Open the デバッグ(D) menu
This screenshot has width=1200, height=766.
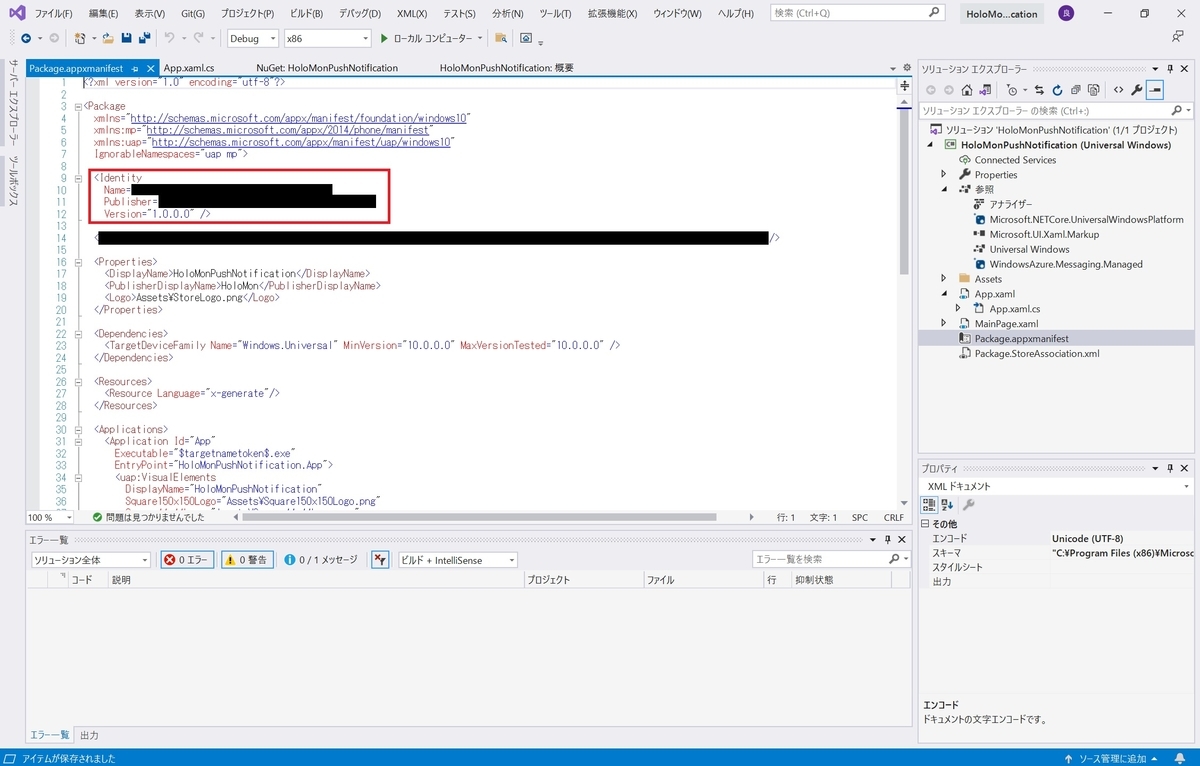click(359, 14)
